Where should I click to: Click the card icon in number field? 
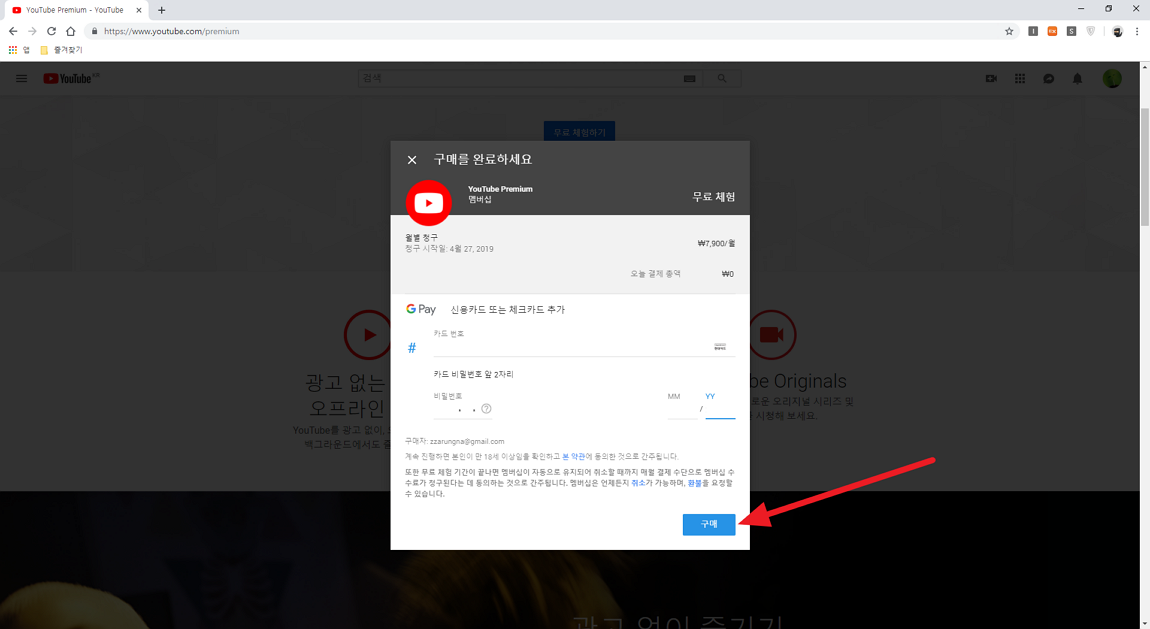720,347
